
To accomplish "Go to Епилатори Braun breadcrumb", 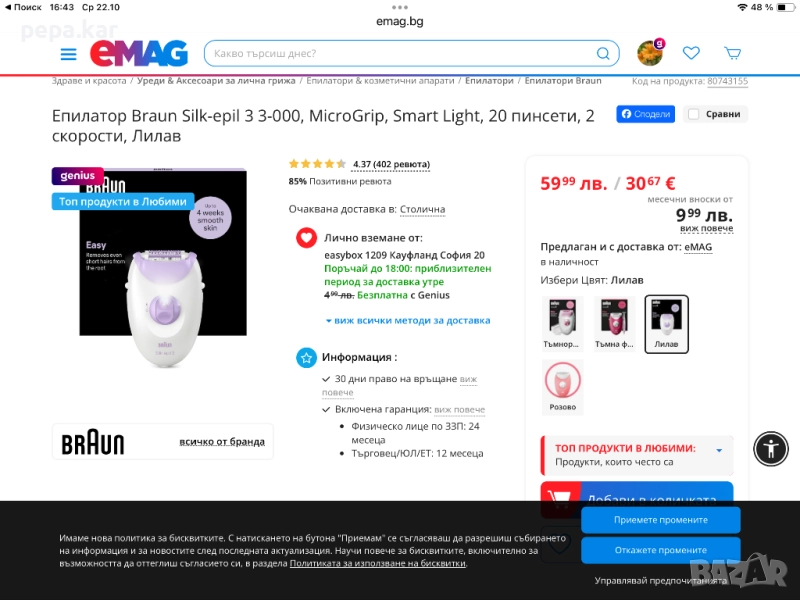I will point(563,81).
